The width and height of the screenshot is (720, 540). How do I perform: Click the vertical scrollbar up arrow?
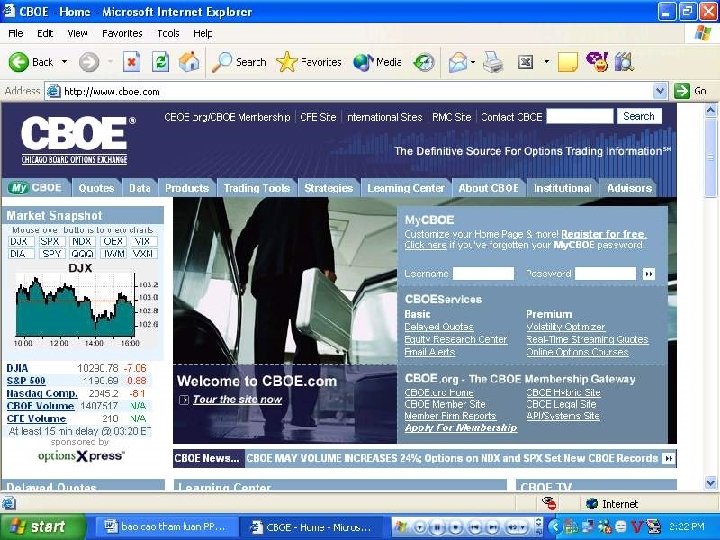click(710, 110)
